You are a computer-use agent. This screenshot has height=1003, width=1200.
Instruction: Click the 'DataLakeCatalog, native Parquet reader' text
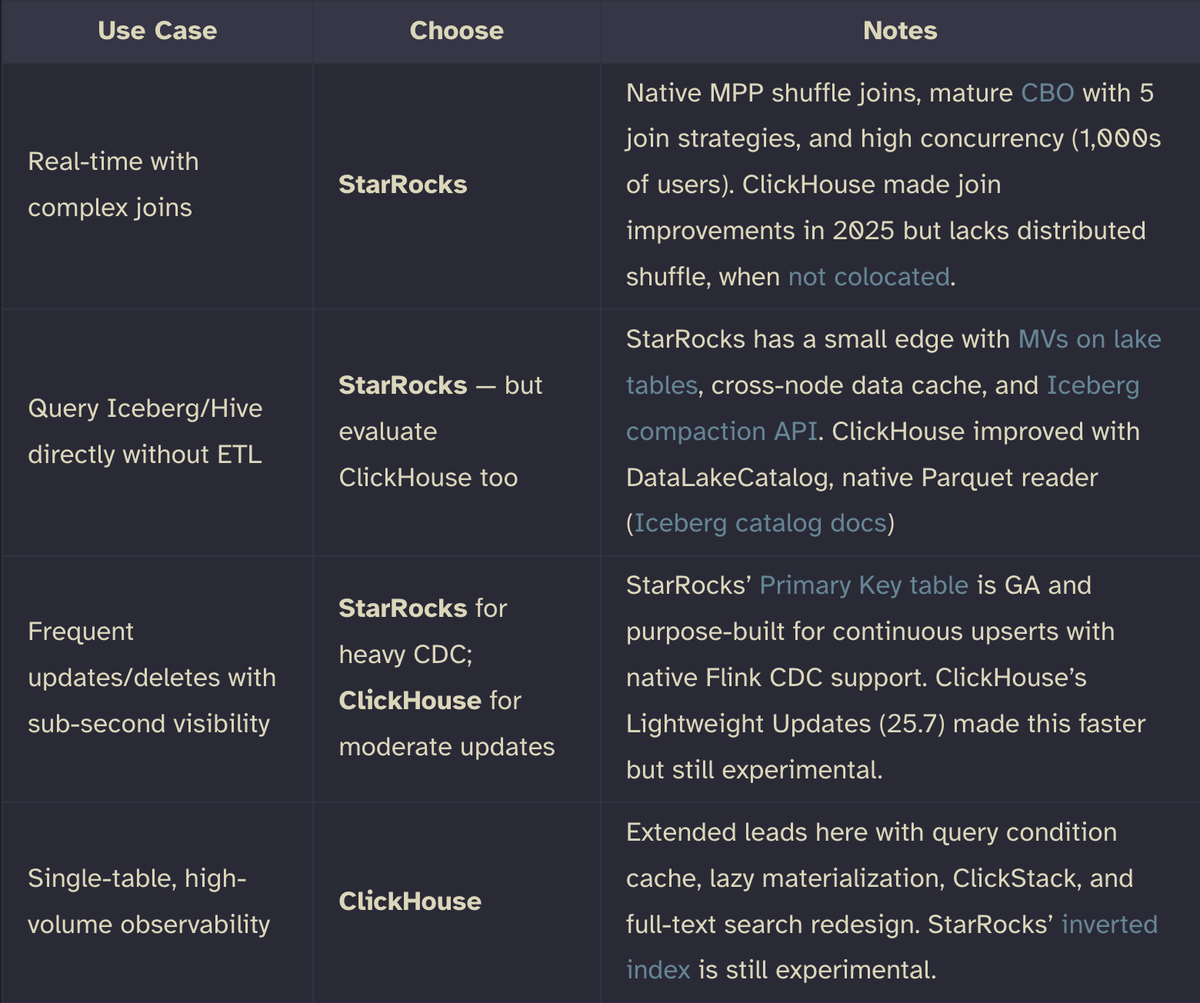(x=862, y=477)
